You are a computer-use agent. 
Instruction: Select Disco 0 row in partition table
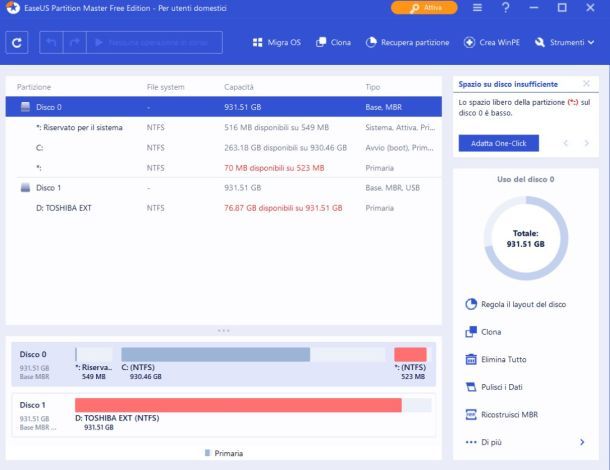point(224,107)
